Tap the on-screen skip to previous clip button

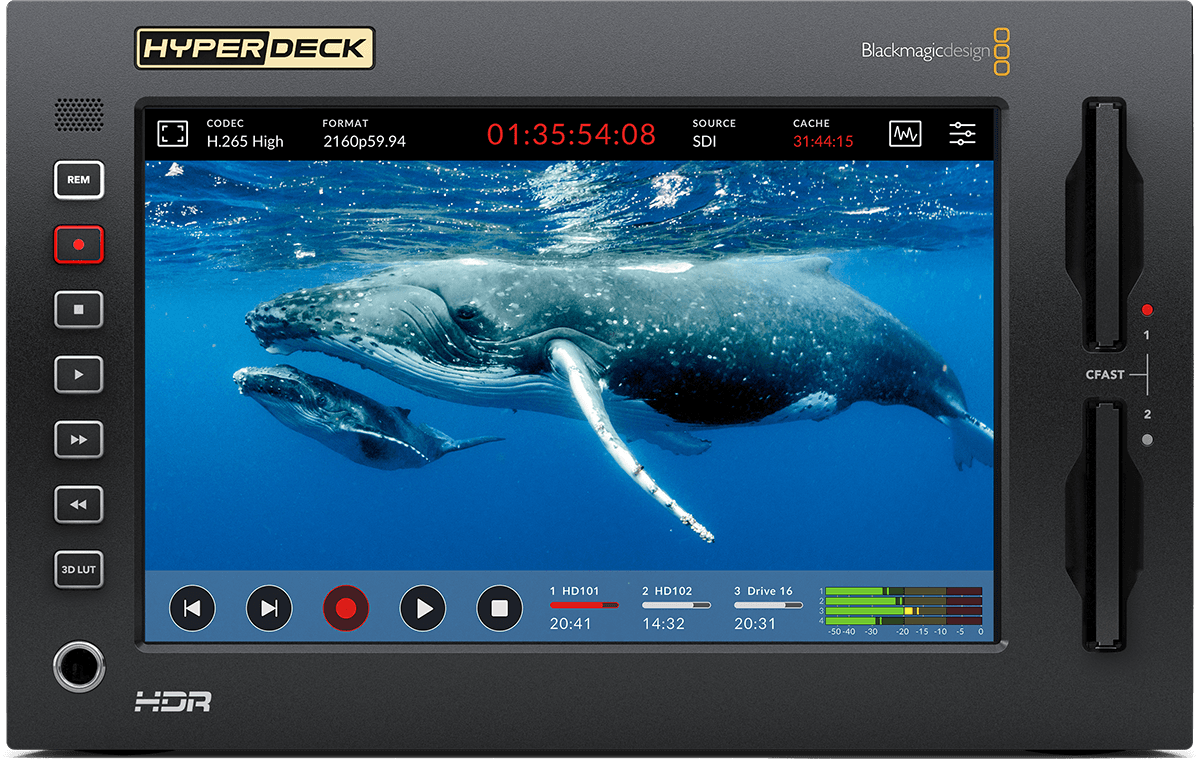click(x=193, y=608)
